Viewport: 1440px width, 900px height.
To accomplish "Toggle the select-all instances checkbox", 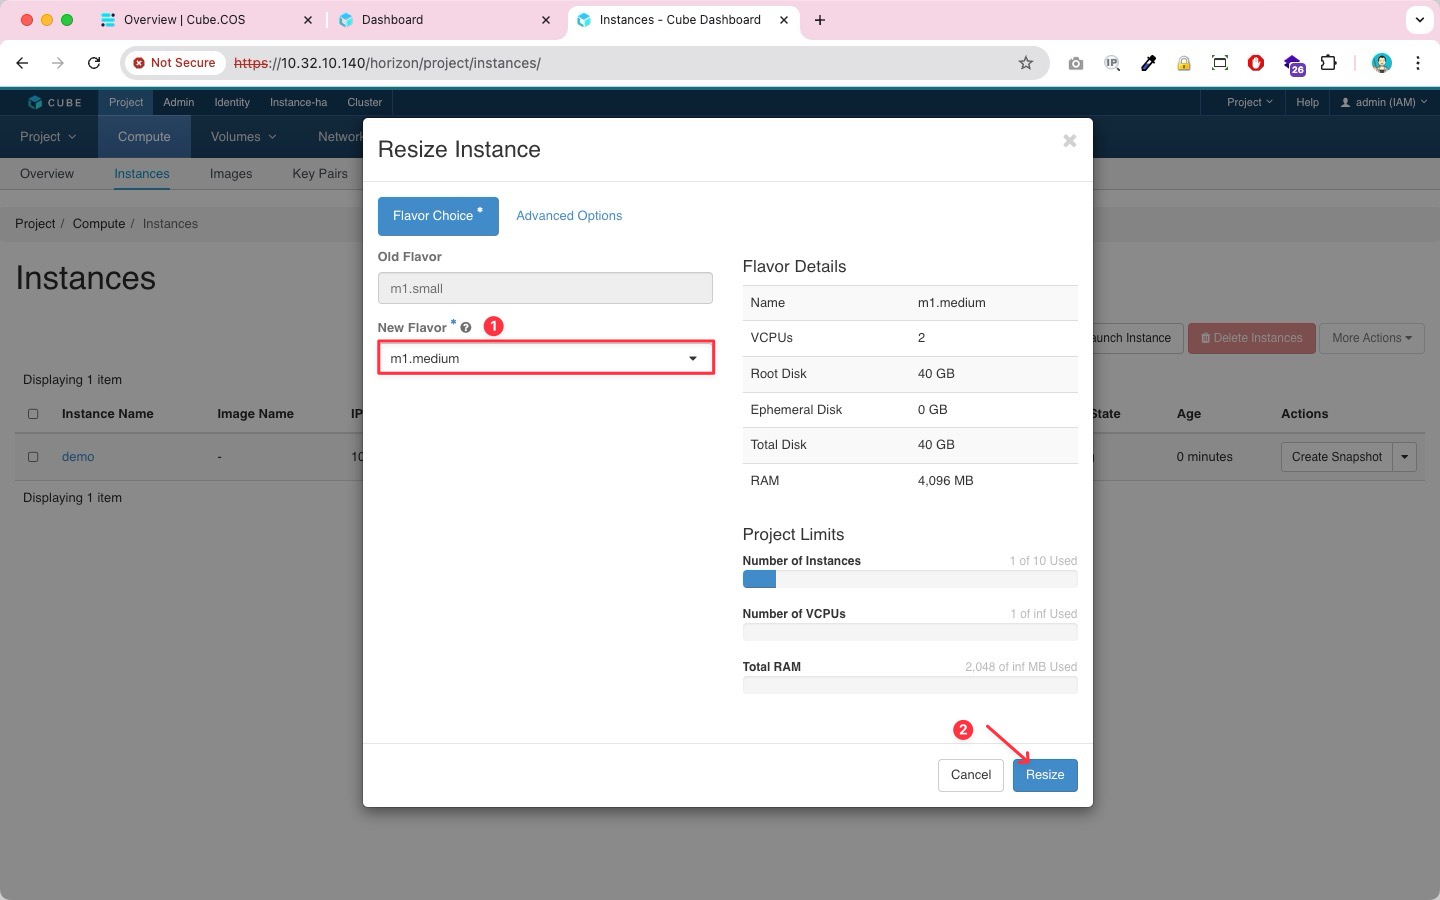I will coord(33,414).
